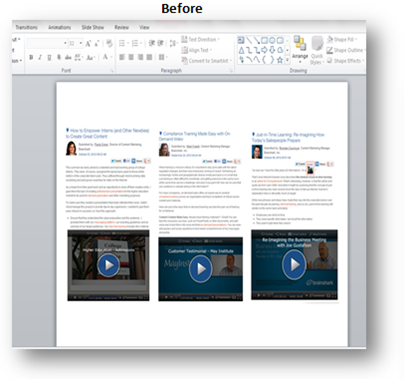Screen dimensions: 404x379
Task: Open the Transitions ribbon tab
Action: (x=26, y=27)
